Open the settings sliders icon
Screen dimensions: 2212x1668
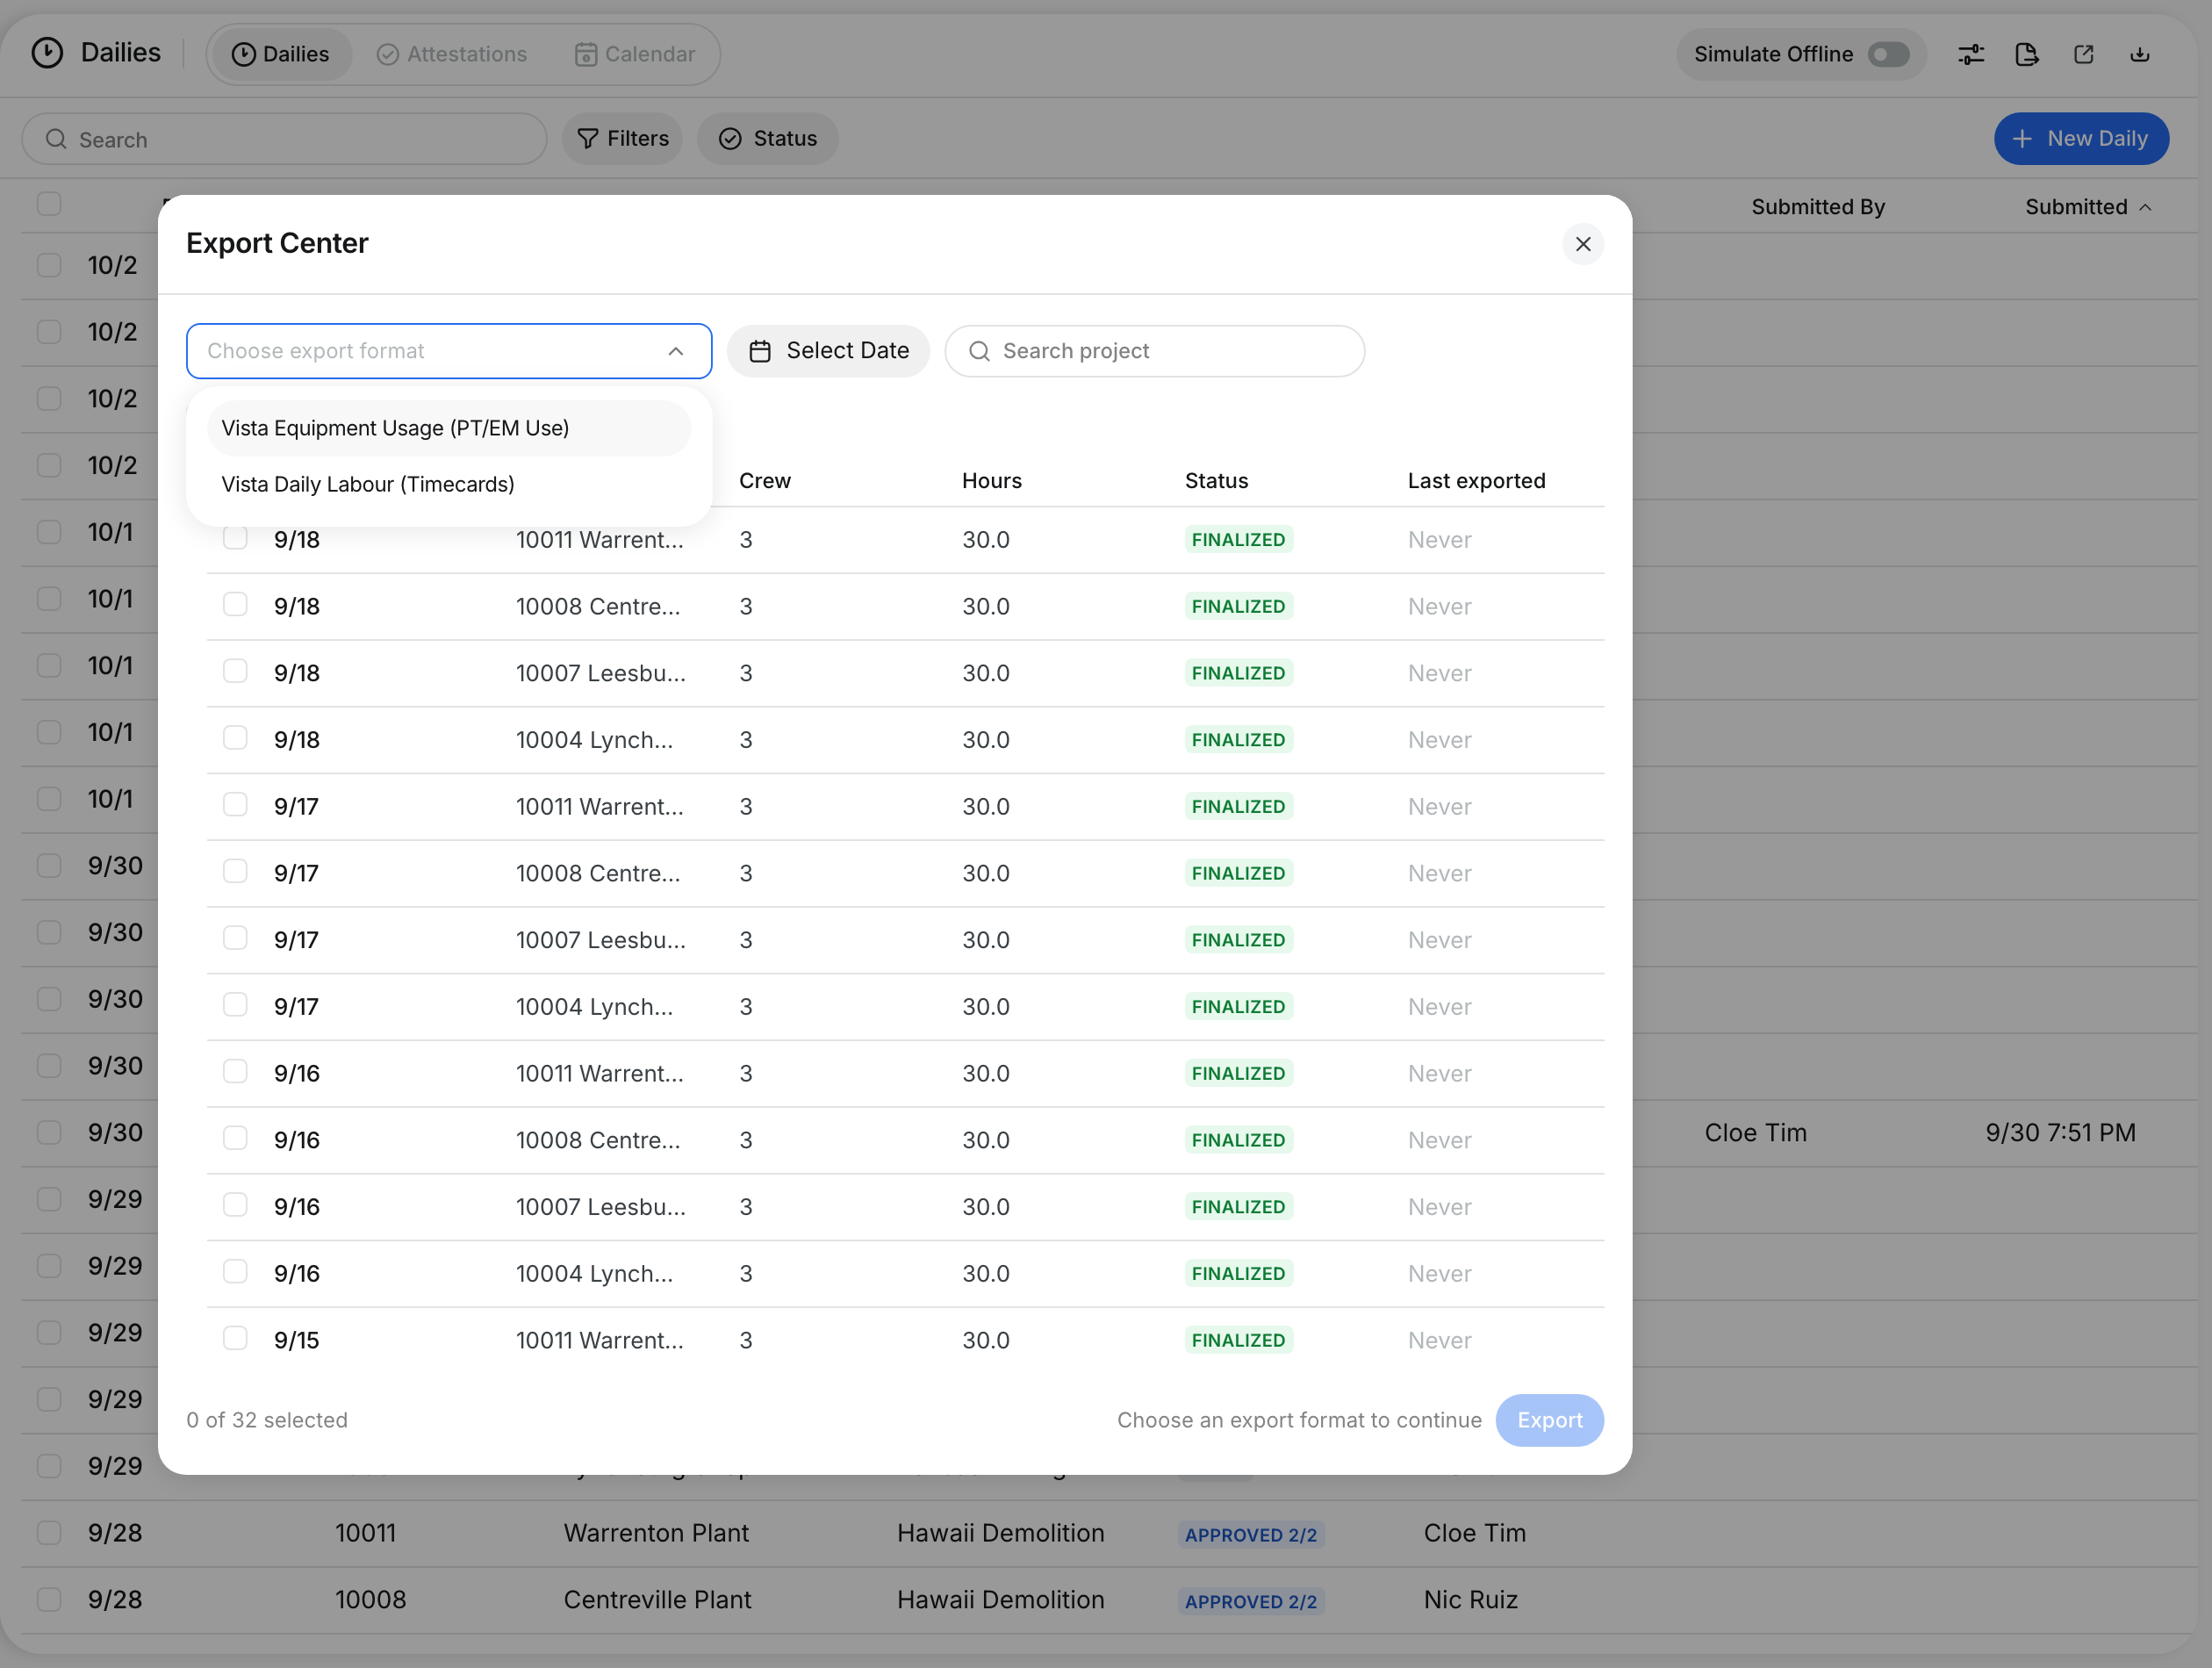pos(1971,54)
